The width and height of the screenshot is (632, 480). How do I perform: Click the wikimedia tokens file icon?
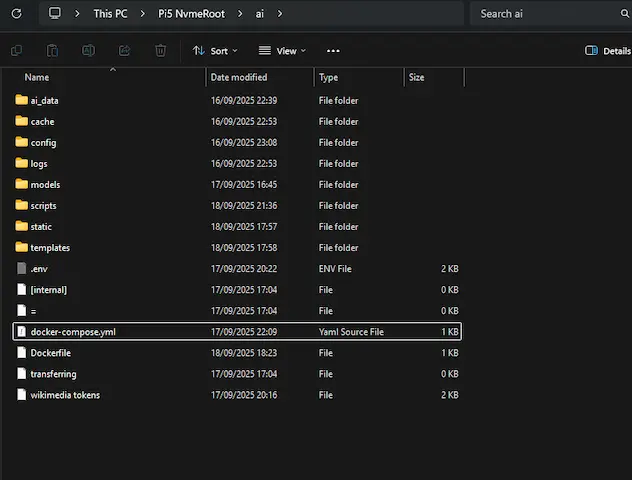click(x=22, y=394)
